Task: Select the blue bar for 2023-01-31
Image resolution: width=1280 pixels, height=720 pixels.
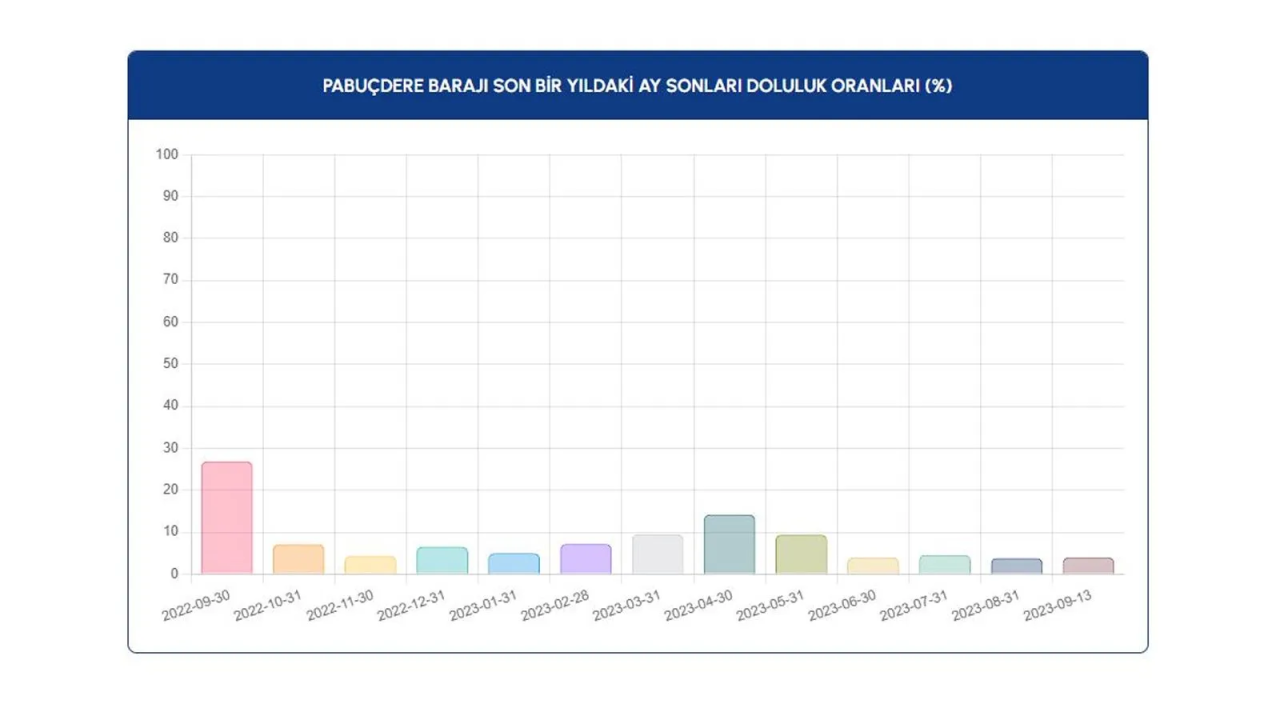Action: coord(514,564)
